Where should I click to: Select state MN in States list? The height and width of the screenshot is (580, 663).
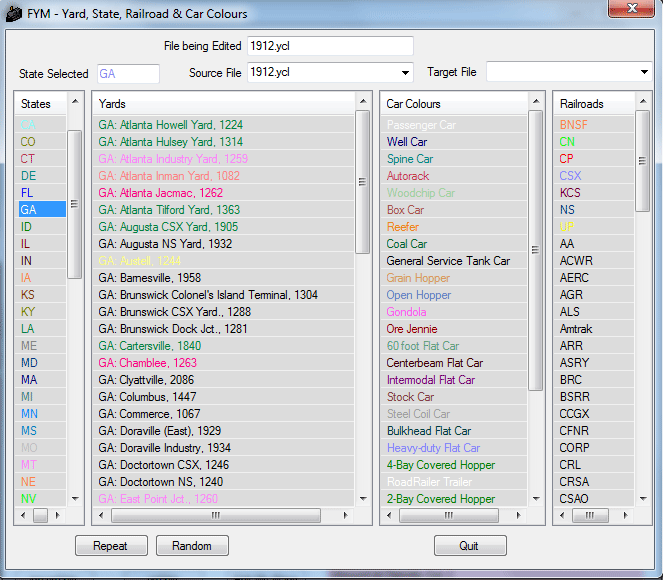41,413
